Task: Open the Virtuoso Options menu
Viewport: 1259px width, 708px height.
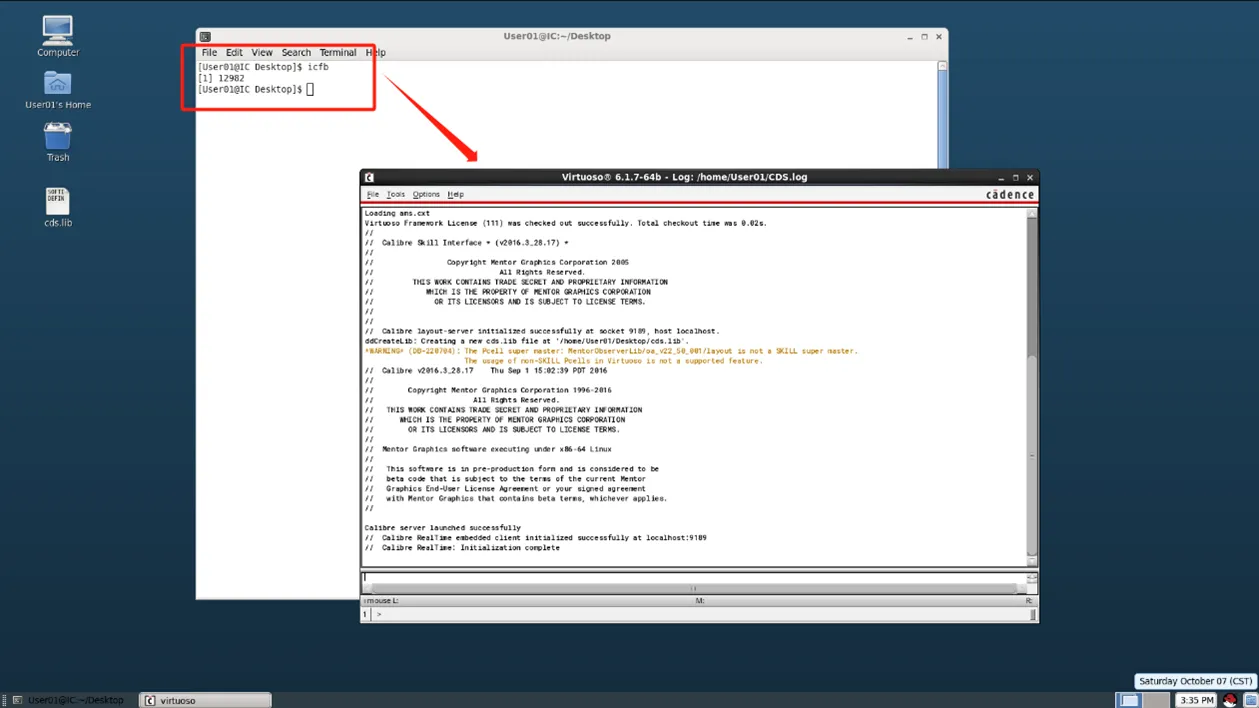Action: pos(426,195)
